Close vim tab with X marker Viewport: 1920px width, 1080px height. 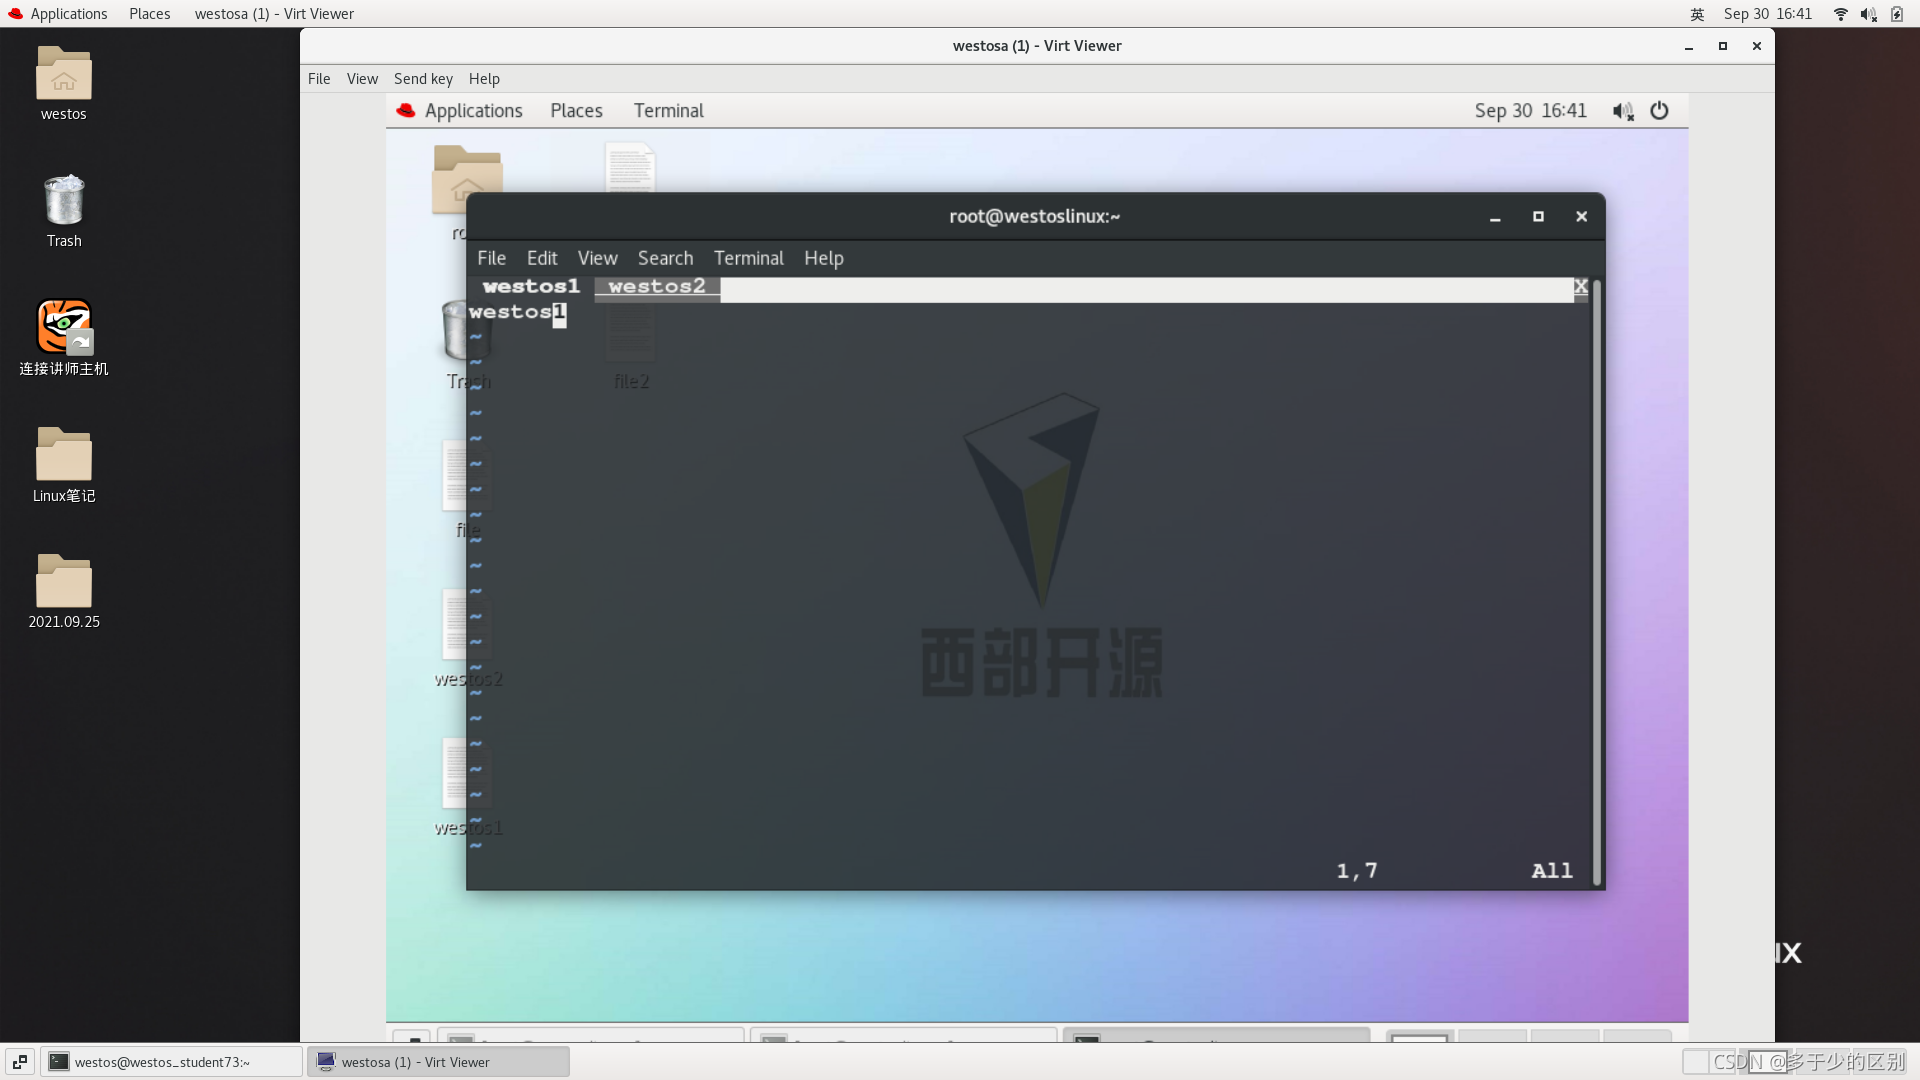coord(1580,287)
